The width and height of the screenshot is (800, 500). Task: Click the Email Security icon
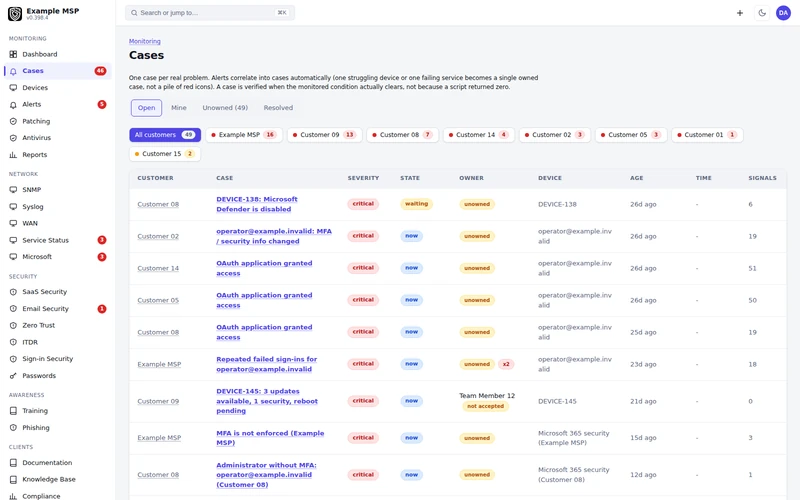pos(13,309)
